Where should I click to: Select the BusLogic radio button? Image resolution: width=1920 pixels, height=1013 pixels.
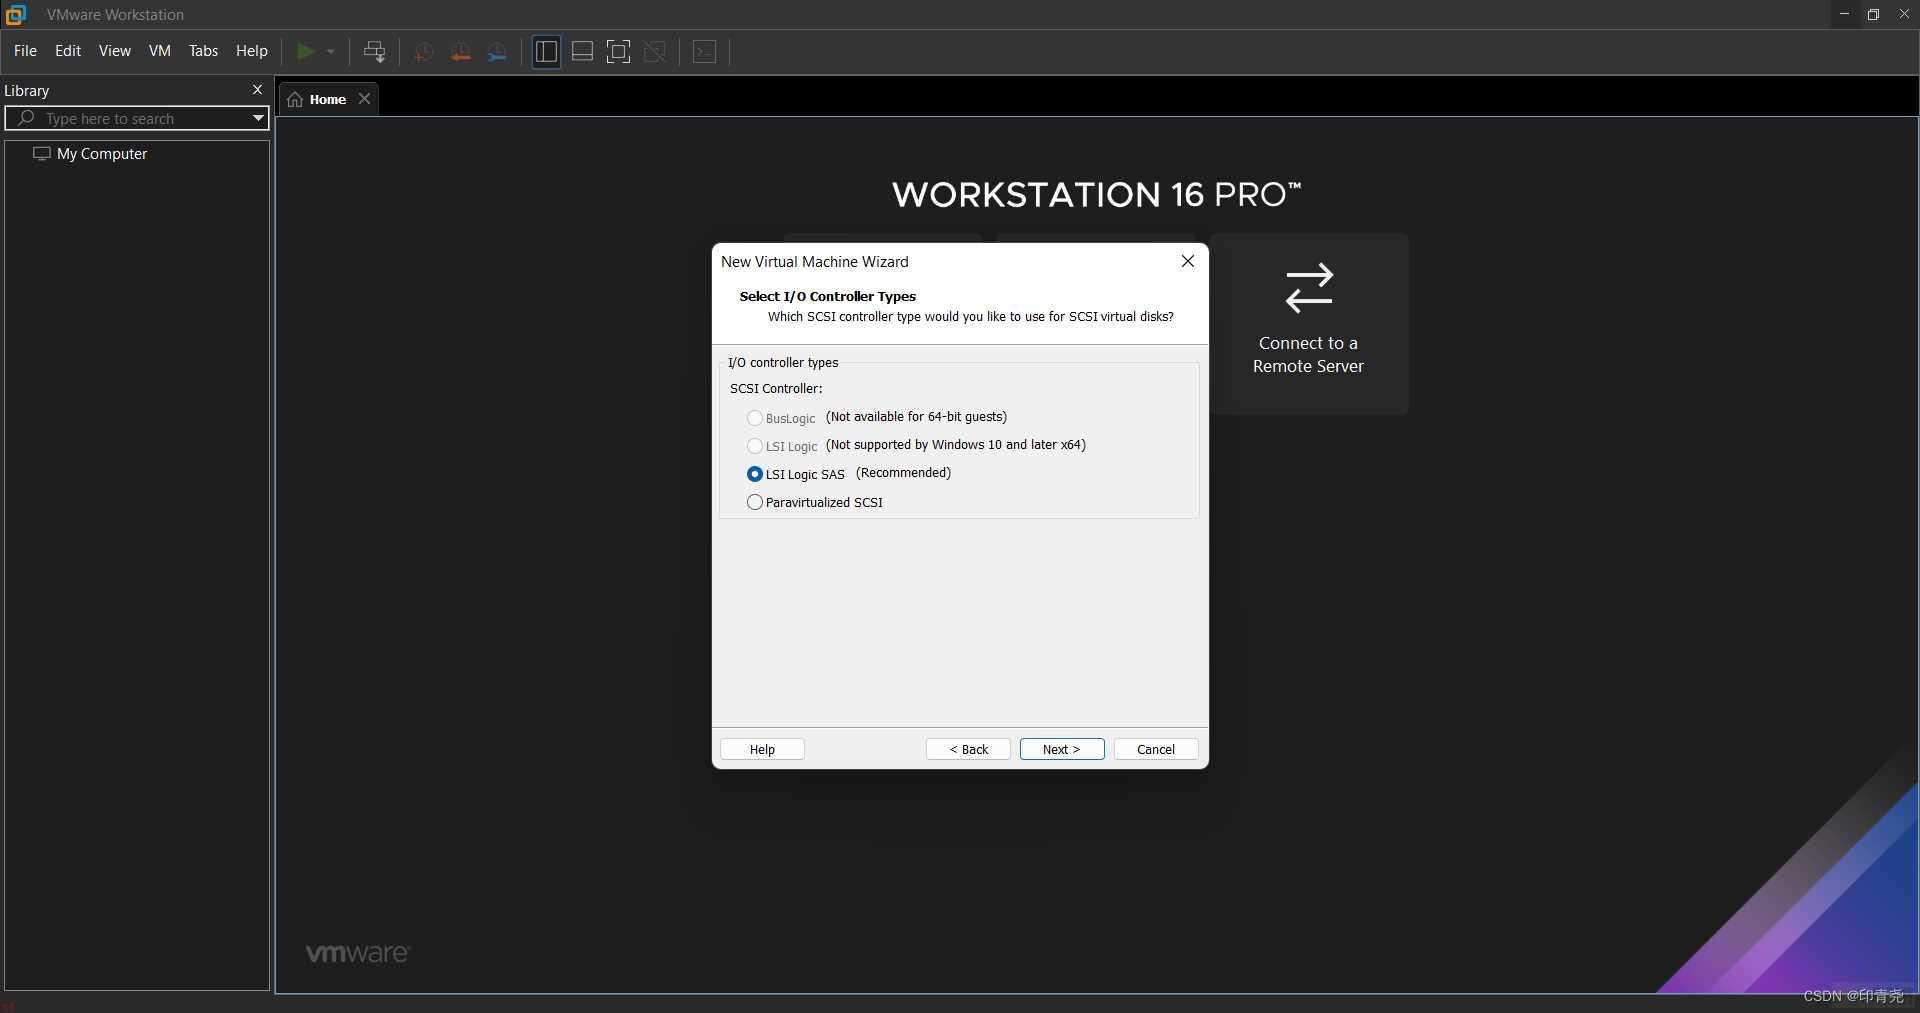755,418
